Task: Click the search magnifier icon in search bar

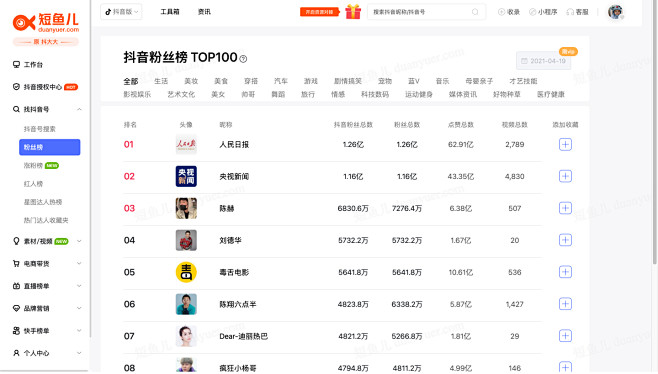Action: click(x=475, y=12)
